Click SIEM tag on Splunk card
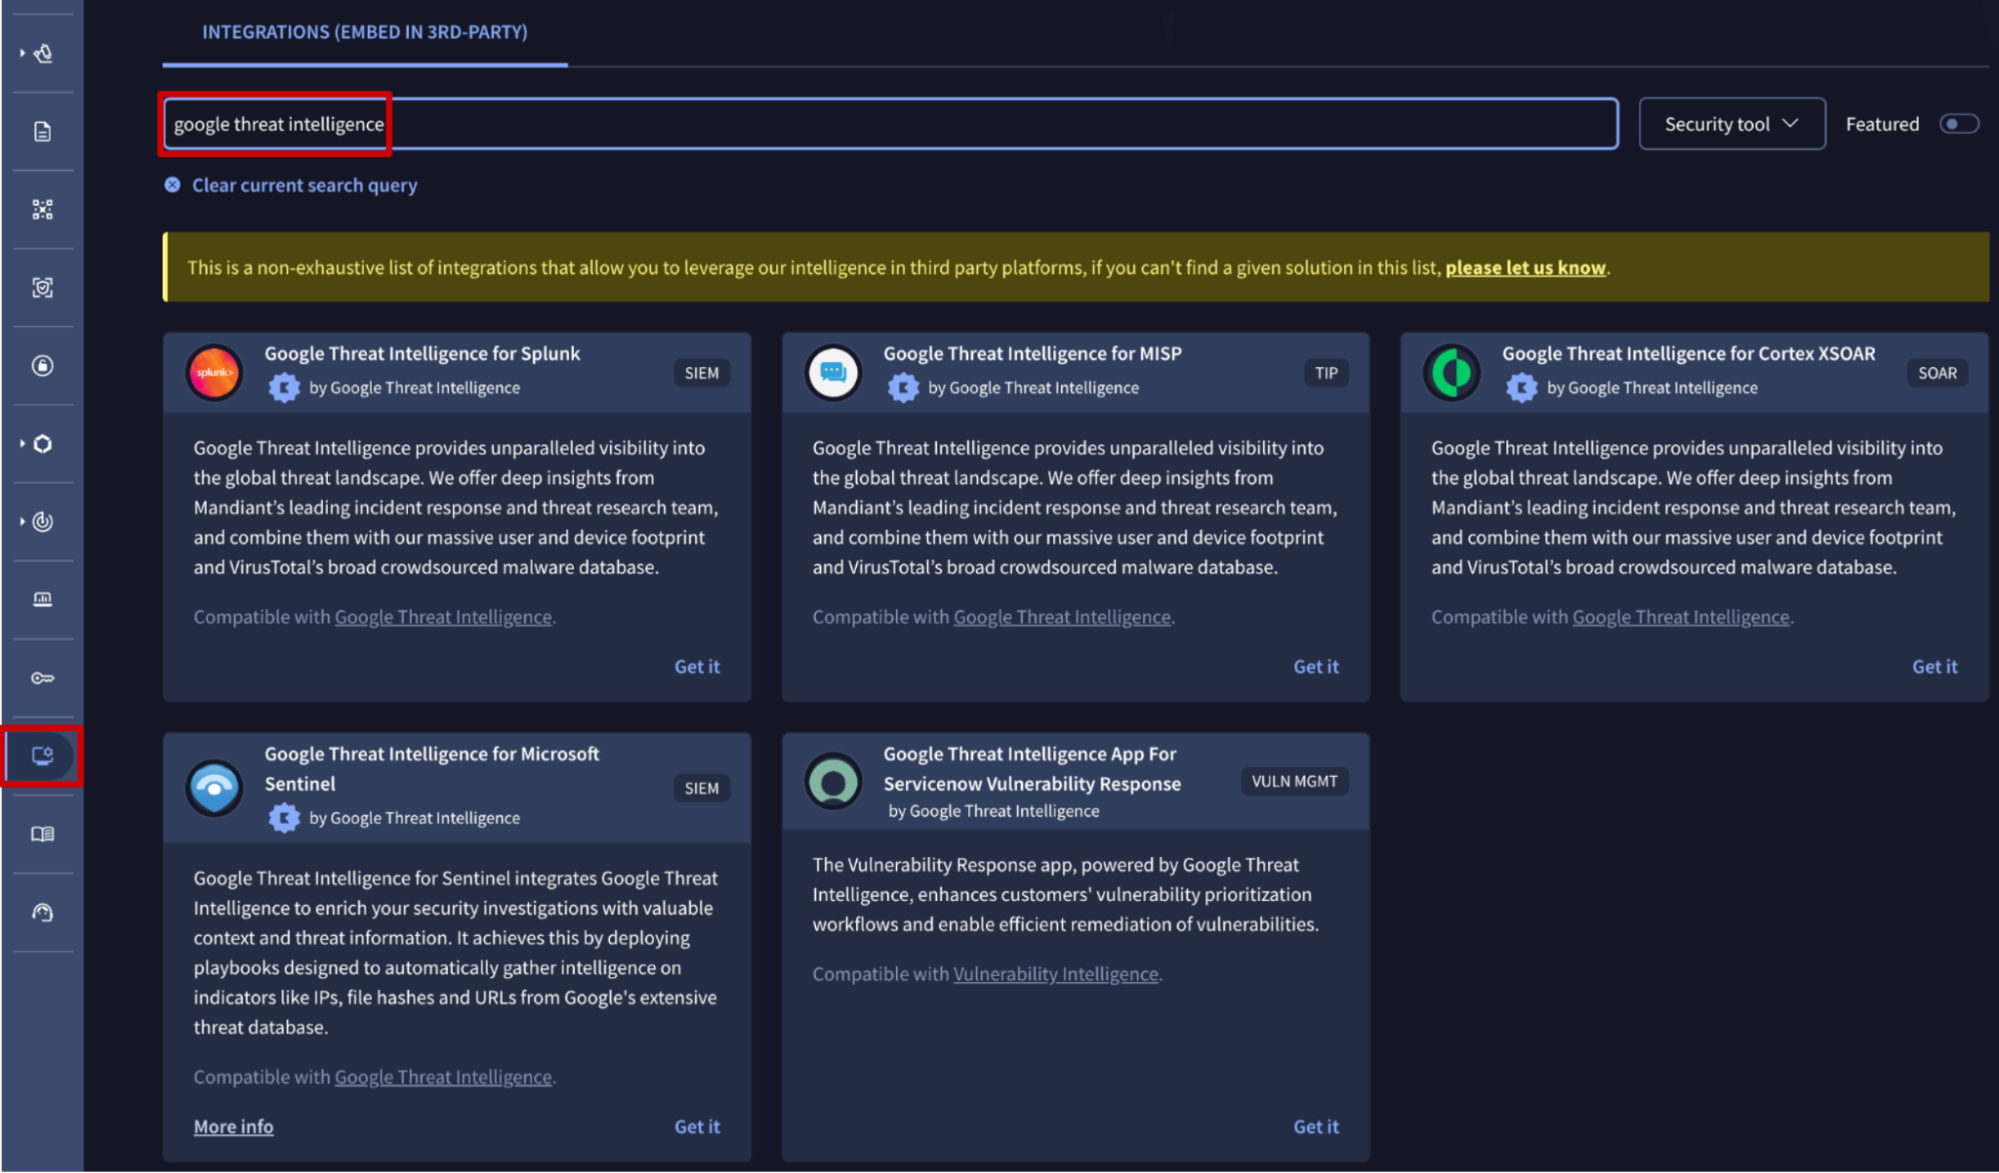The height and width of the screenshot is (1173, 1999). click(x=701, y=373)
